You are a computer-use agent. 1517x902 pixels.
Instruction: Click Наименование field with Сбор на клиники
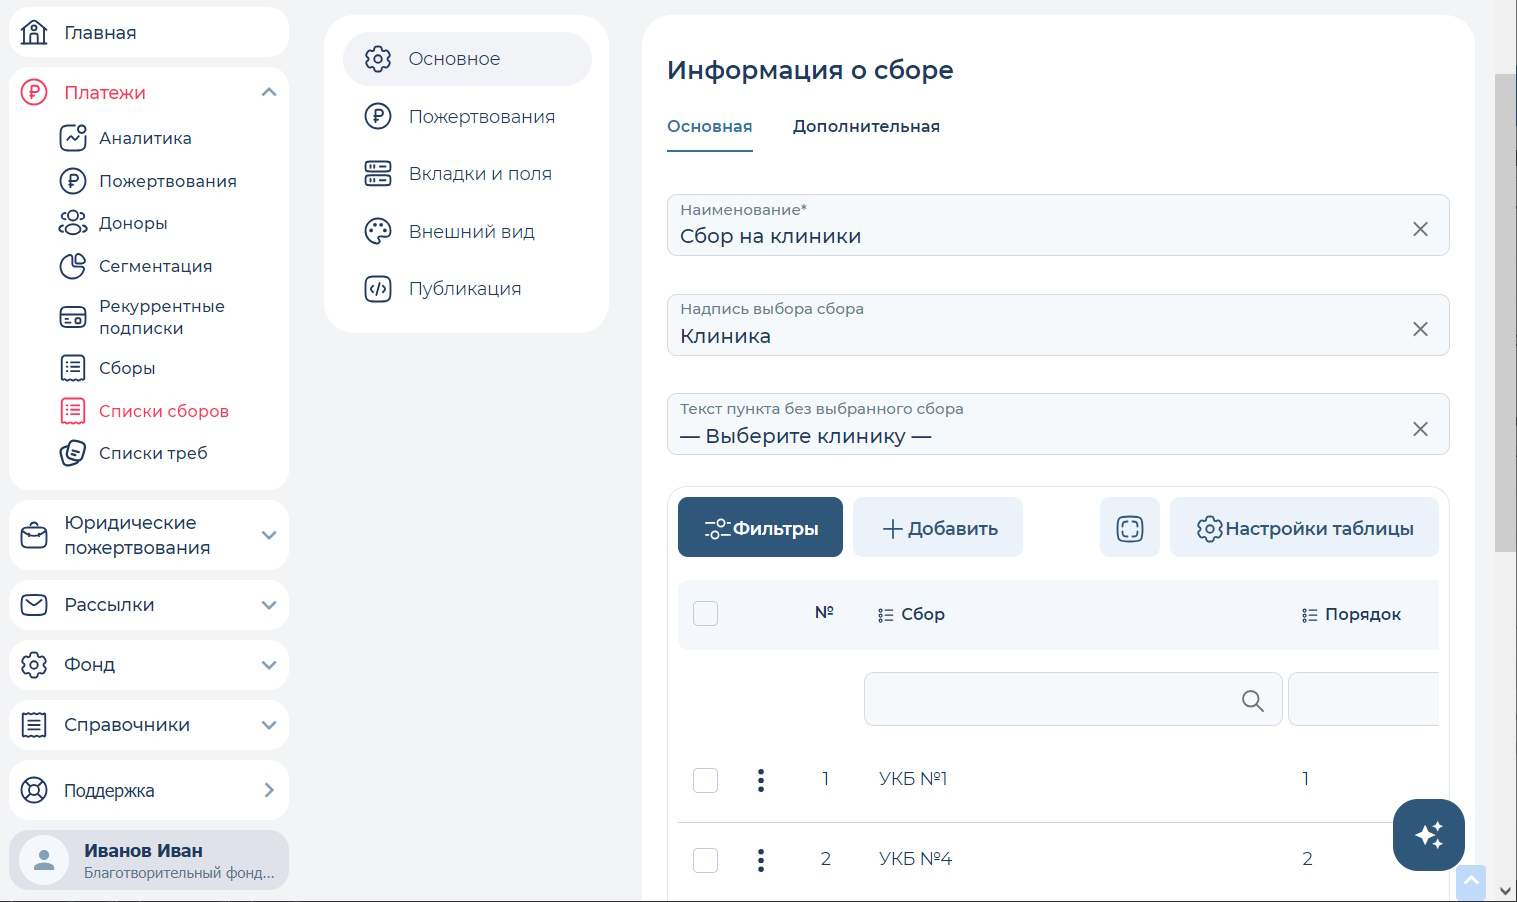click(x=1058, y=225)
